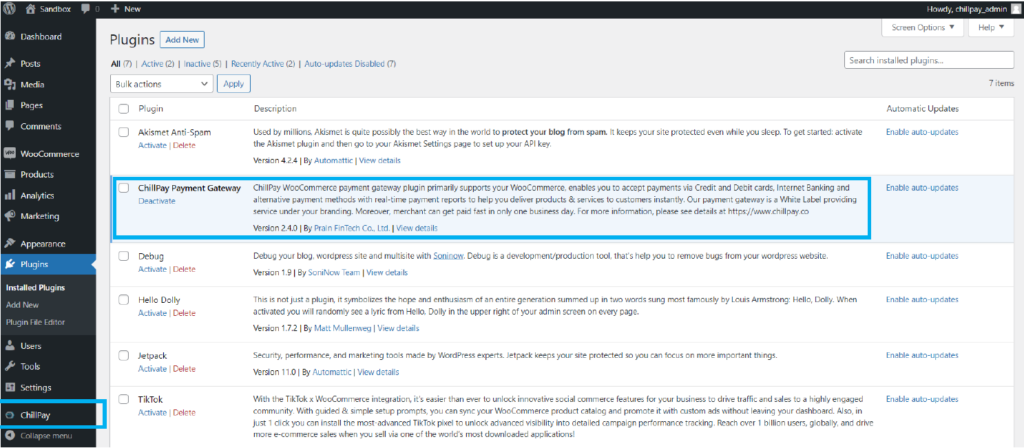This screenshot has width=1024, height=448.
Task: Click the Add New button beside Plugins title
Action: tap(182, 40)
